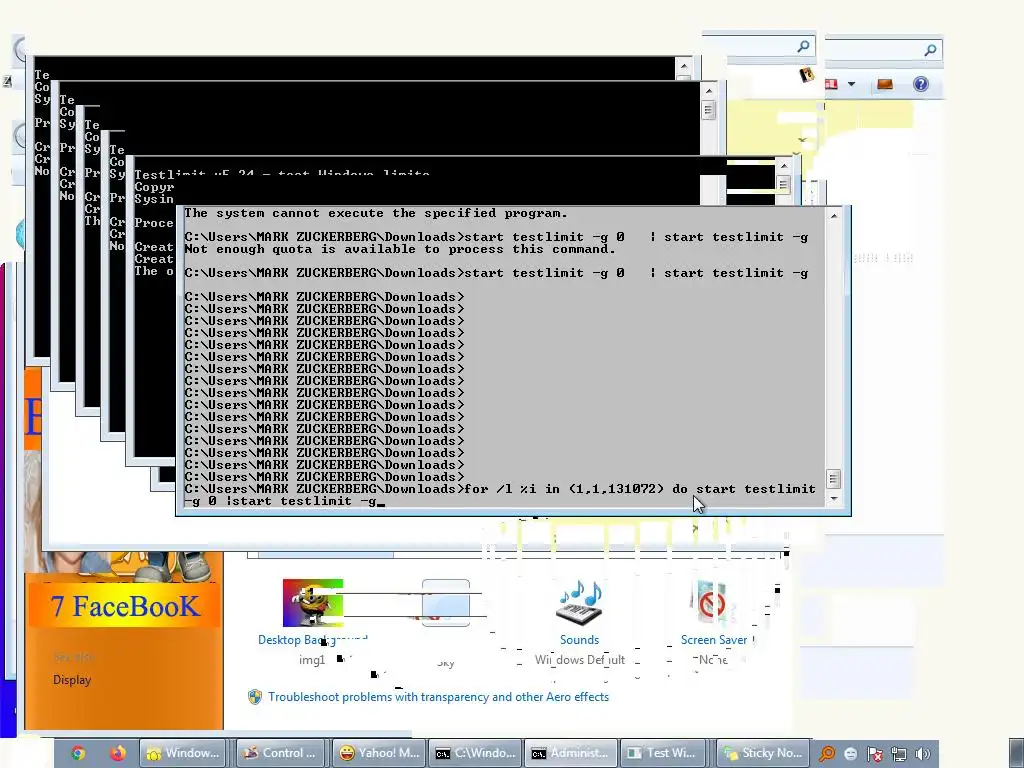Open the Desktop Background thumbnail image
The width and height of the screenshot is (1024, 768).
point(312,603)
